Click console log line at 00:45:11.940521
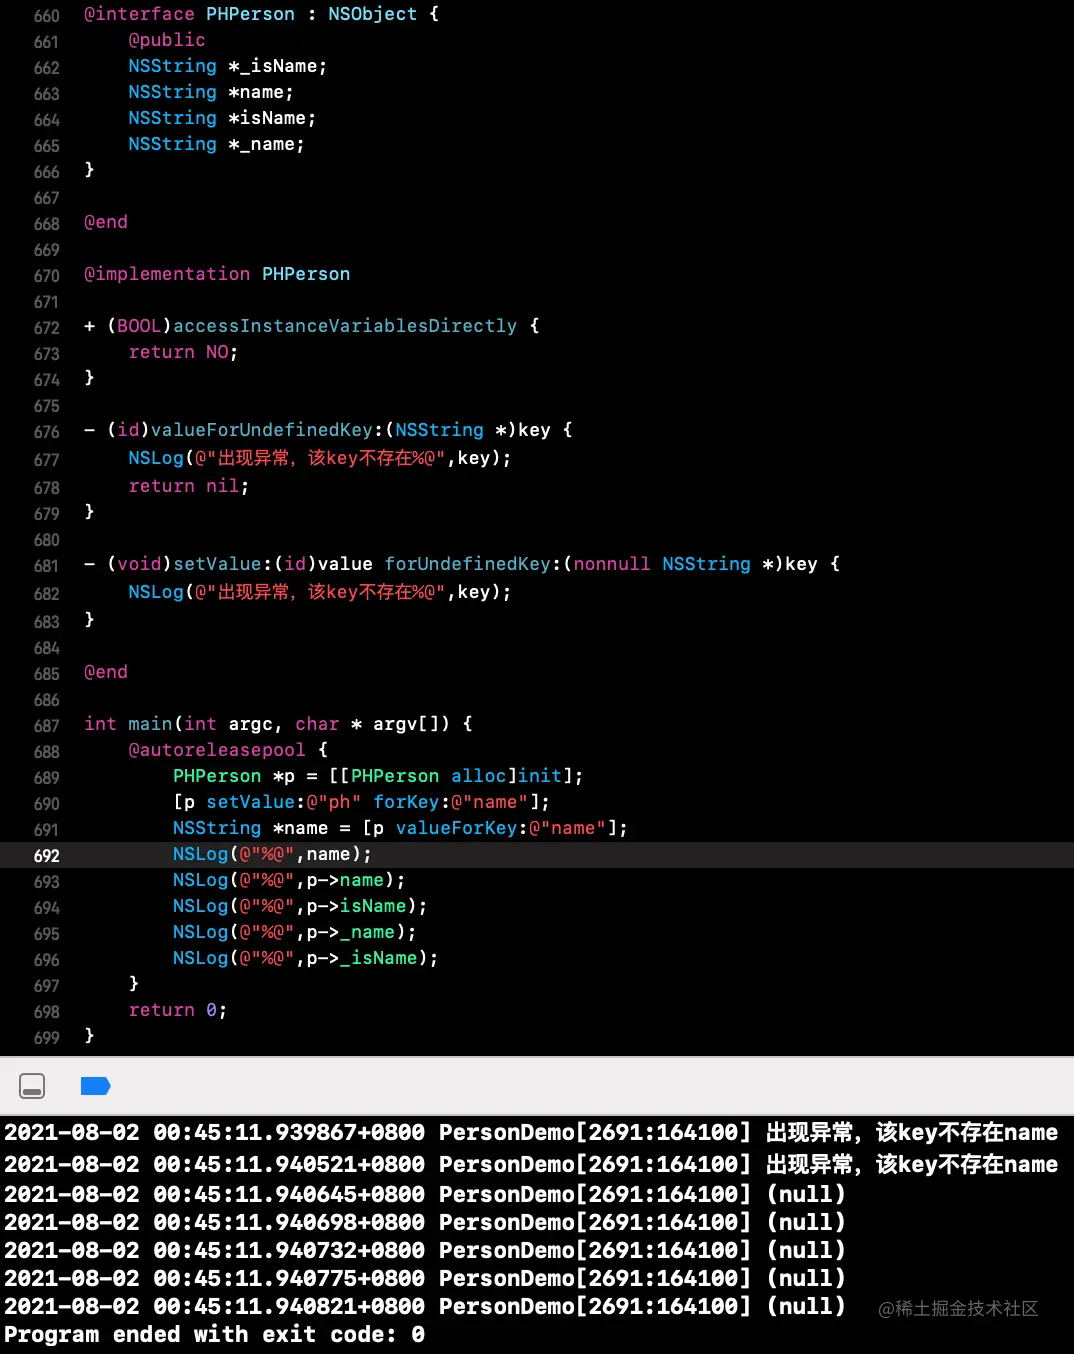1074x1354 pixels. pyautogui.click(x=531, y=1165)
